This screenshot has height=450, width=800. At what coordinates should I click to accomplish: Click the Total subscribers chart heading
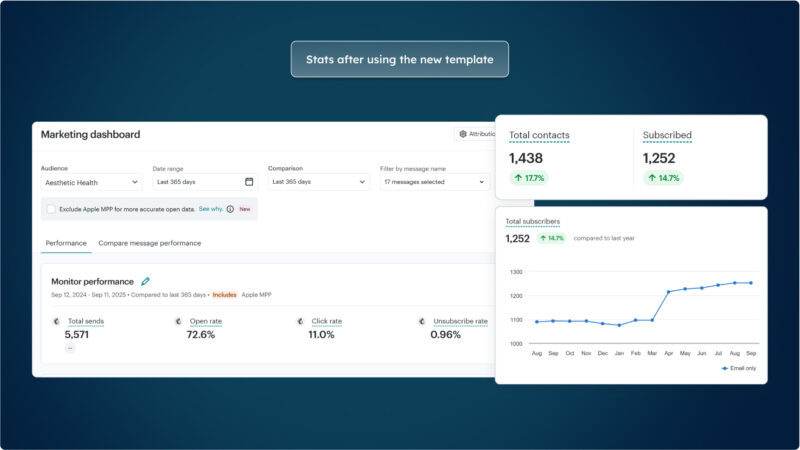[x=532, y=221]
